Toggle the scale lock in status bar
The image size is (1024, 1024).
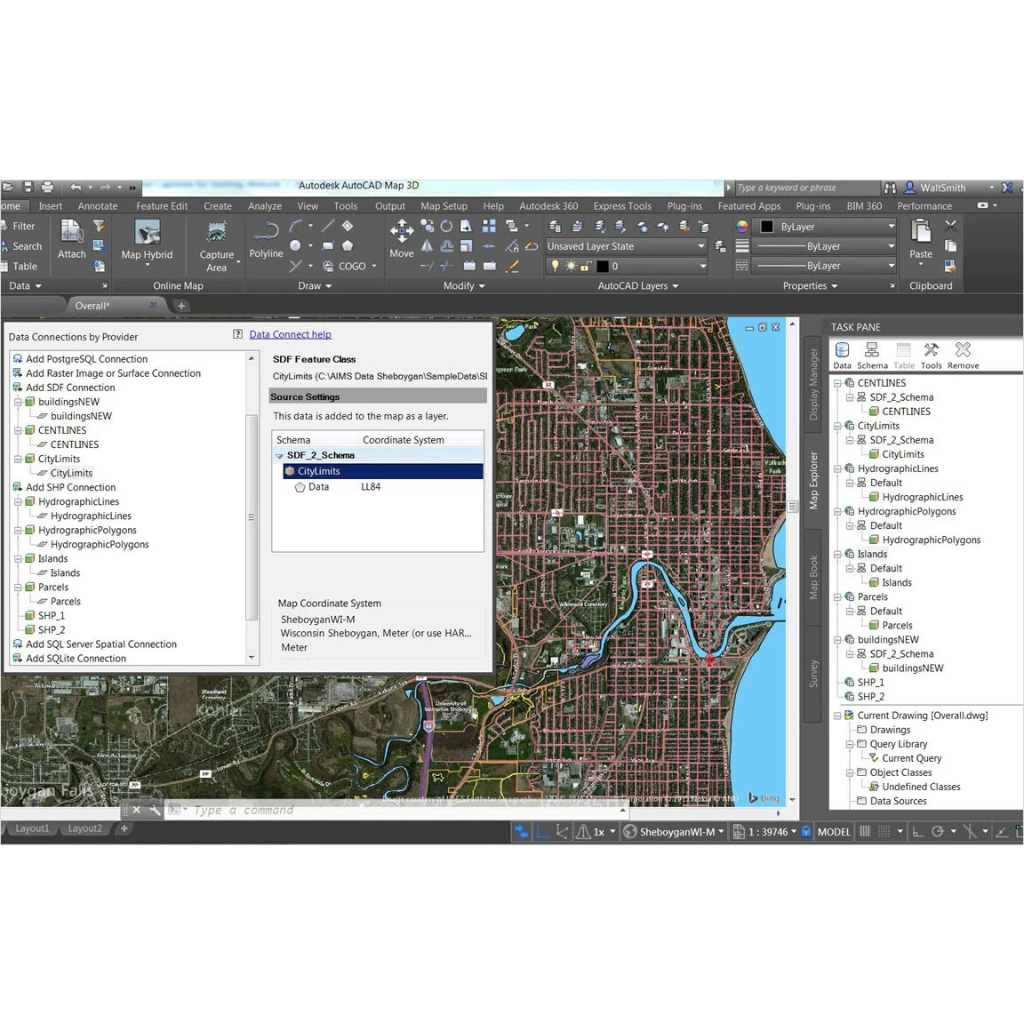(x=807, y=831)
